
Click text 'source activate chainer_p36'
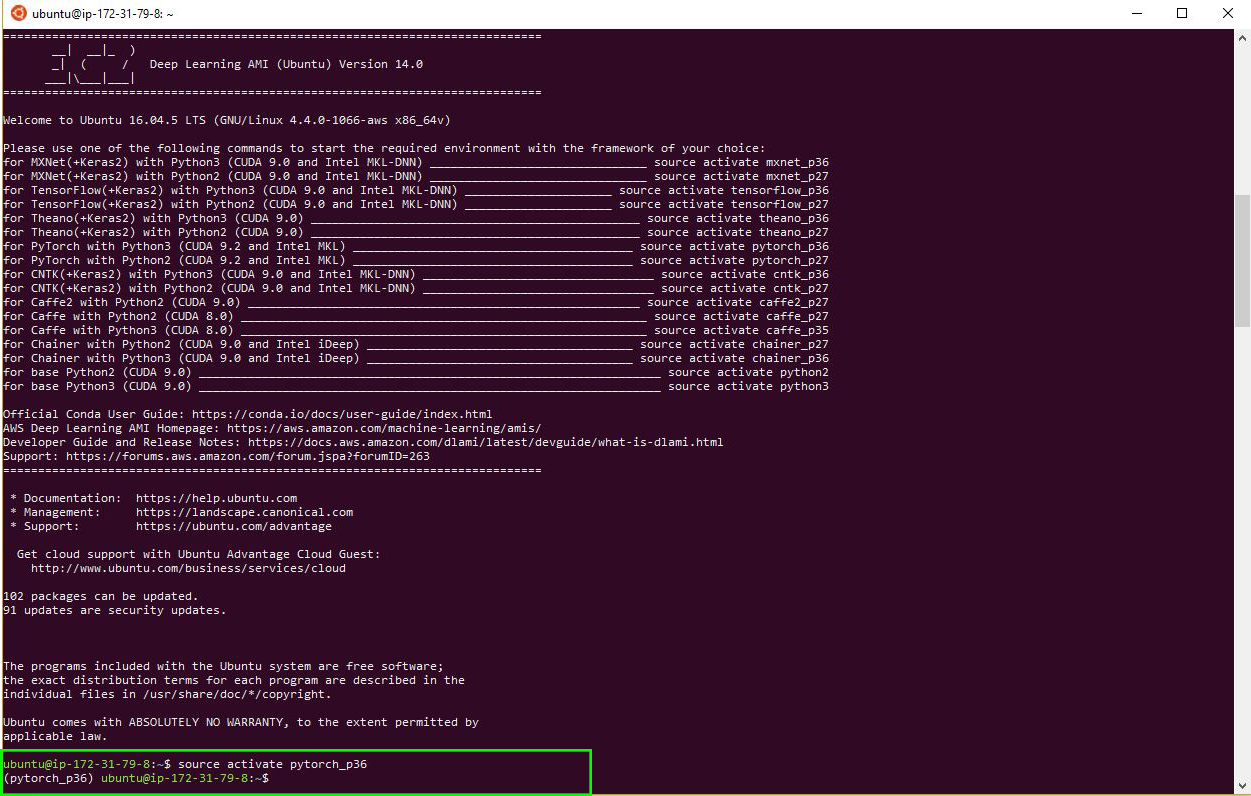coord(734,358)
